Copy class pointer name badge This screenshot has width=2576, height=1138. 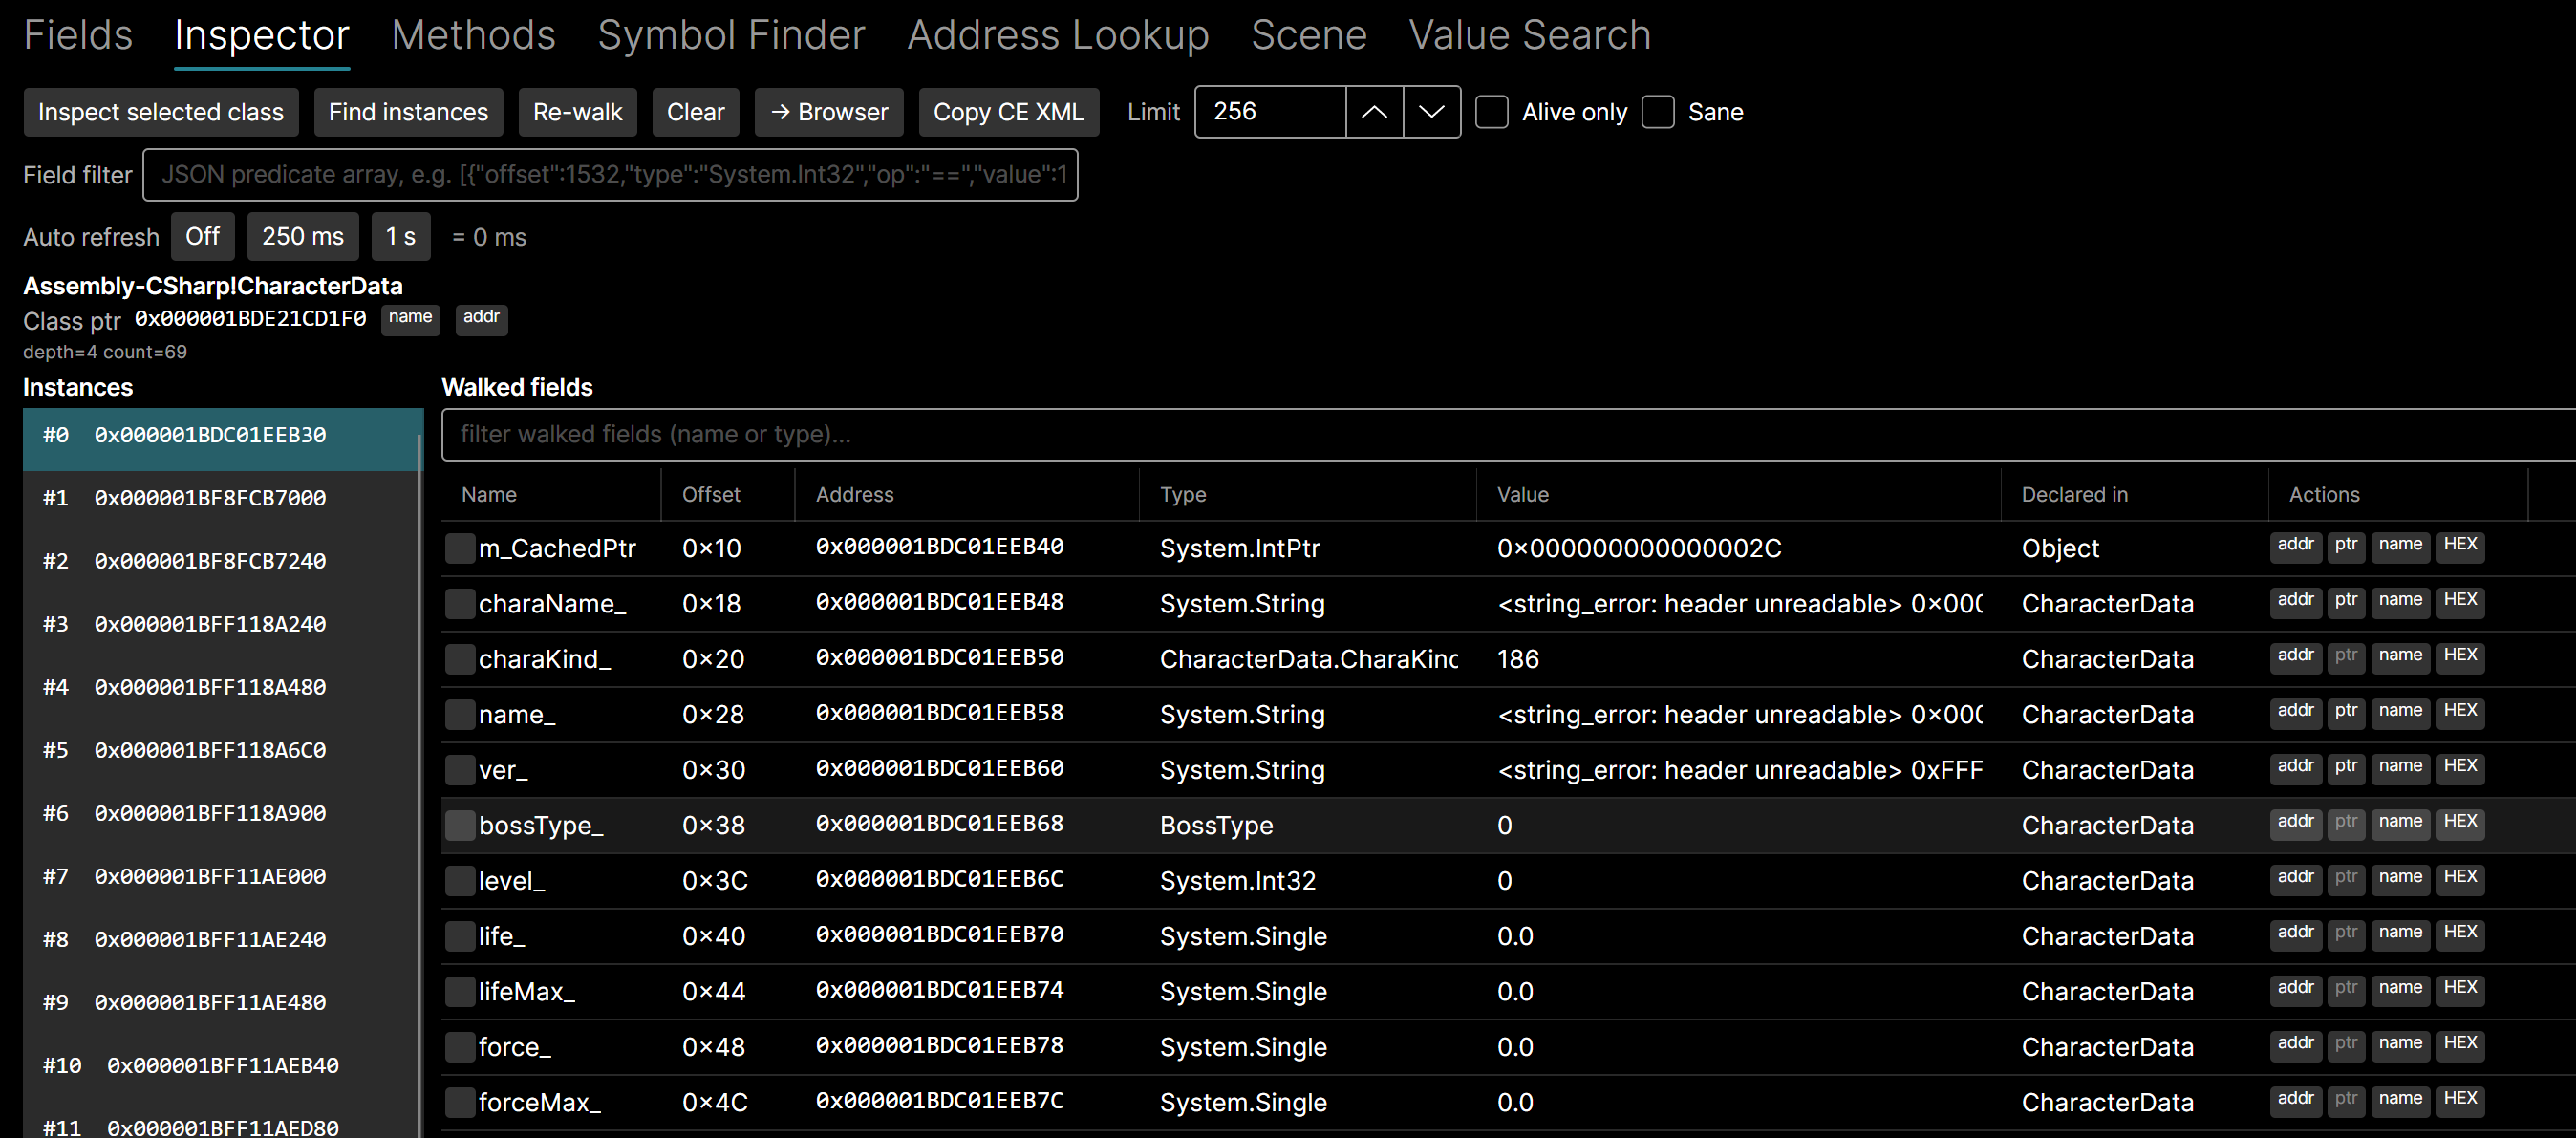(x=410, y=319)
